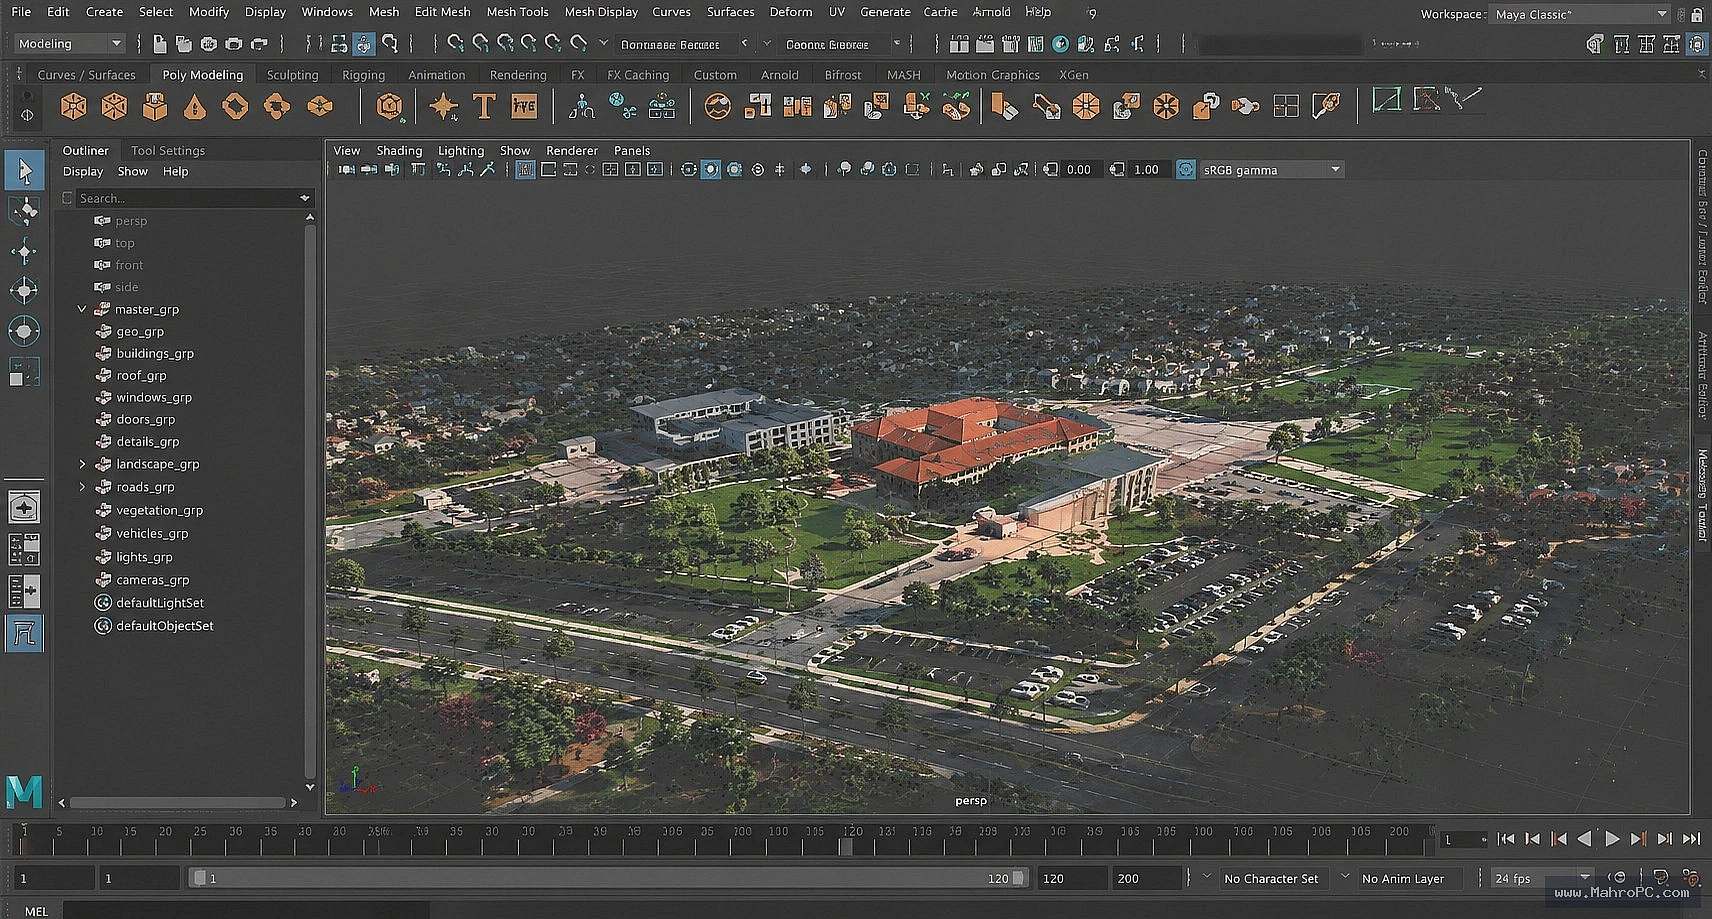1712x919 pixels.
Task: Click the new scene file icon
Action: (160, 44)
